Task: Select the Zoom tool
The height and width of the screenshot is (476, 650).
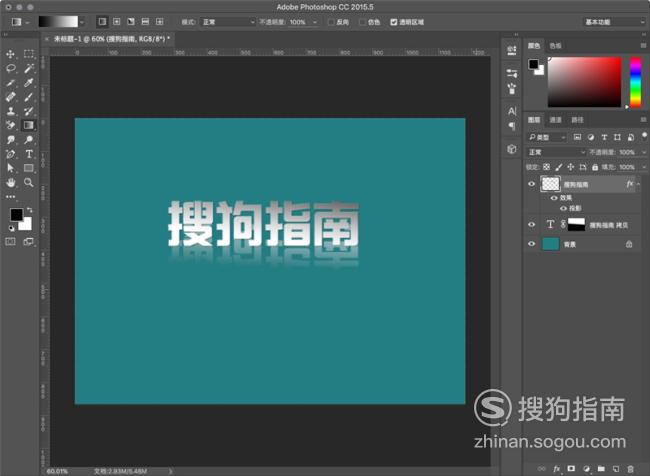Action: tap(29, 182)
